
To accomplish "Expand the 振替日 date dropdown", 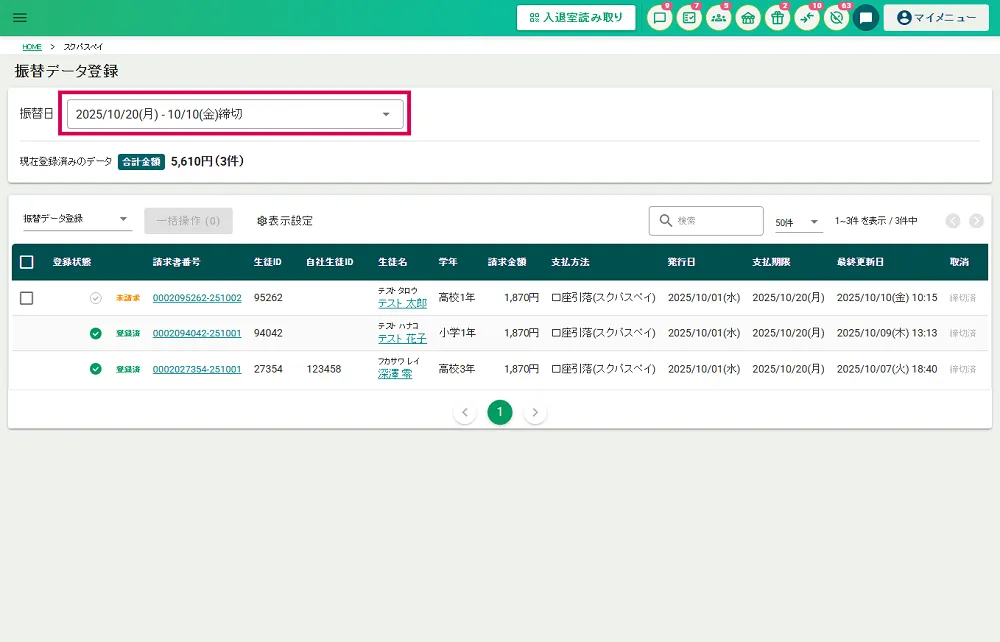I will [235, 114].
